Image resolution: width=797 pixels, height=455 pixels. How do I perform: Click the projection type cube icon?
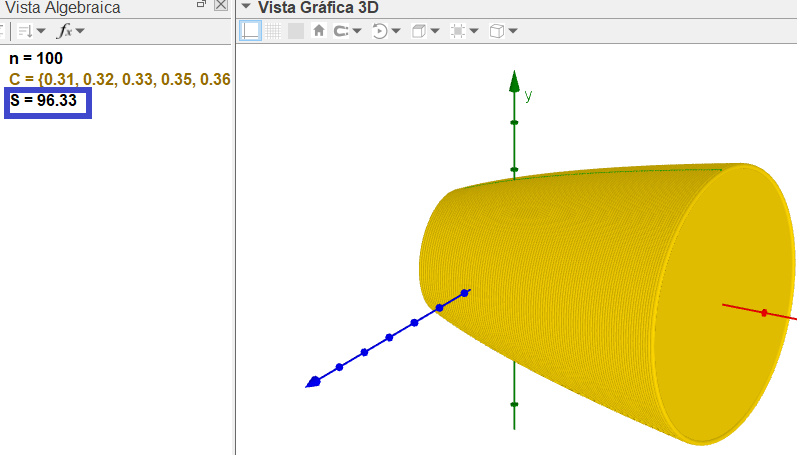[x=497, y=31]
